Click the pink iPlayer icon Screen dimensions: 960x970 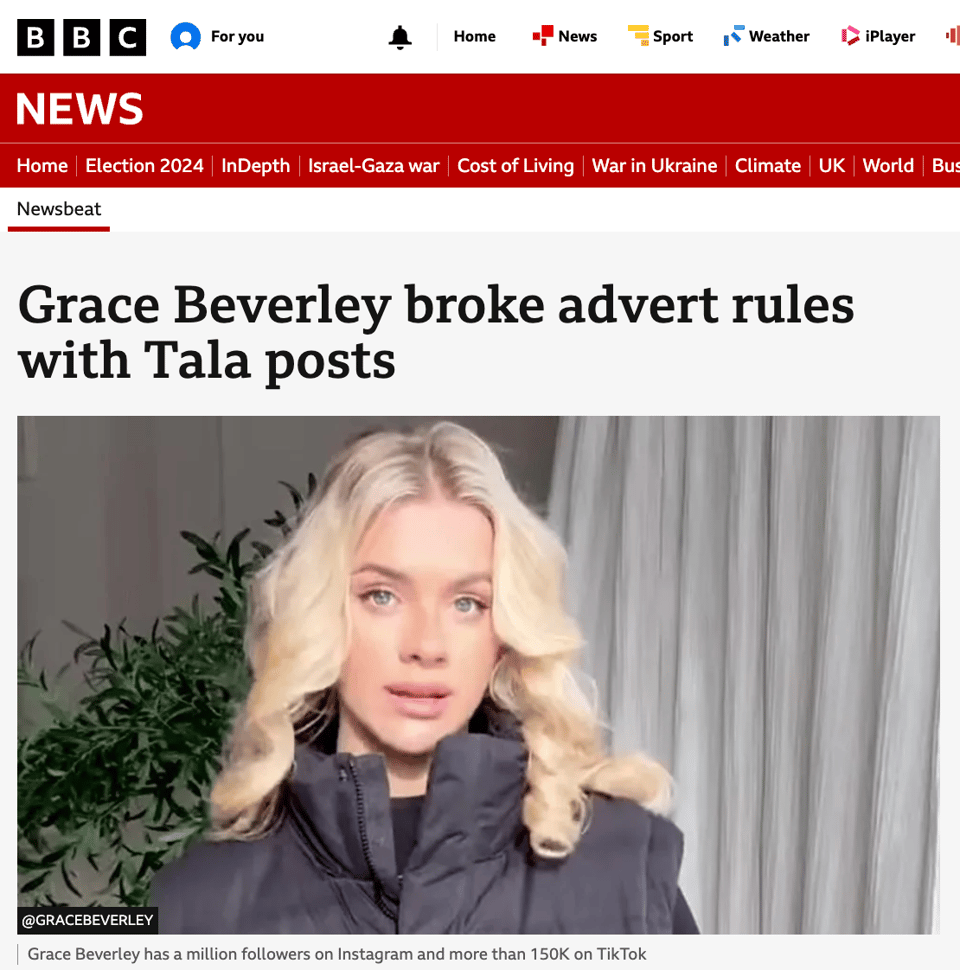pos(850,35)
